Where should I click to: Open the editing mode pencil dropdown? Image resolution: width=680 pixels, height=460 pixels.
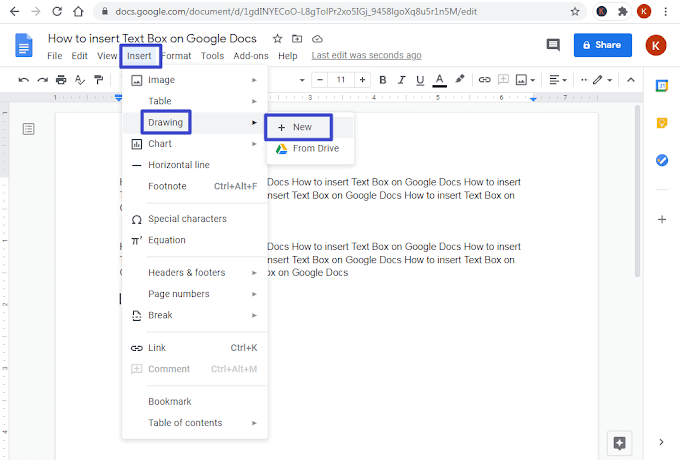[x=602, y=80]
